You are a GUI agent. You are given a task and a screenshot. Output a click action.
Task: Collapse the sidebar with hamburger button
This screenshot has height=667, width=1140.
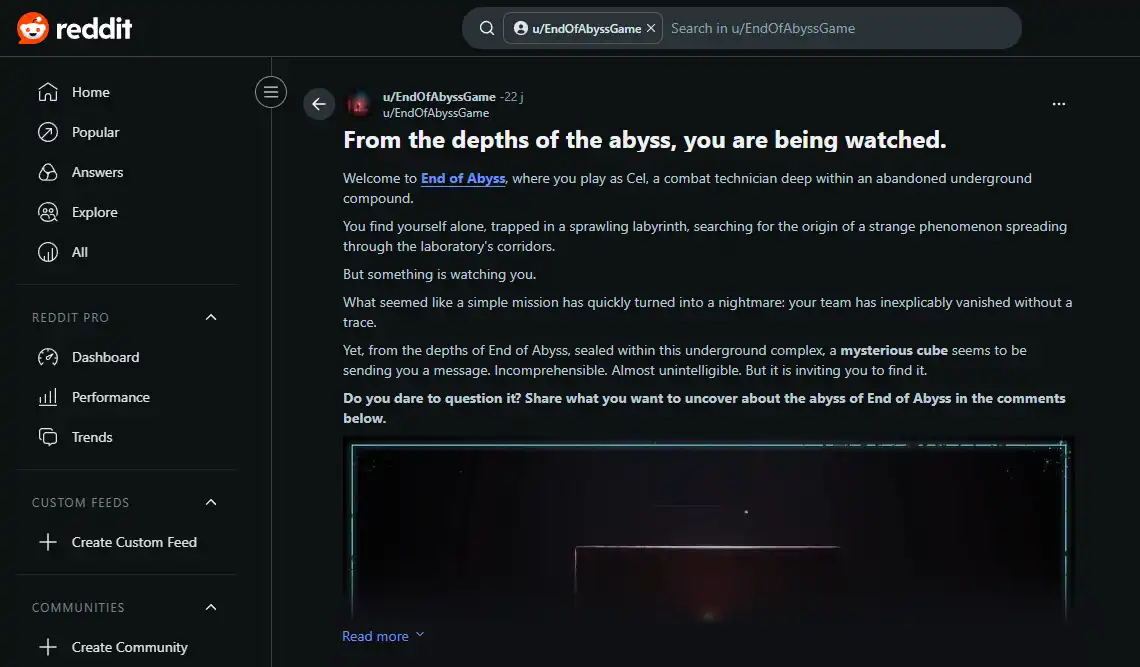pos(270,92)
